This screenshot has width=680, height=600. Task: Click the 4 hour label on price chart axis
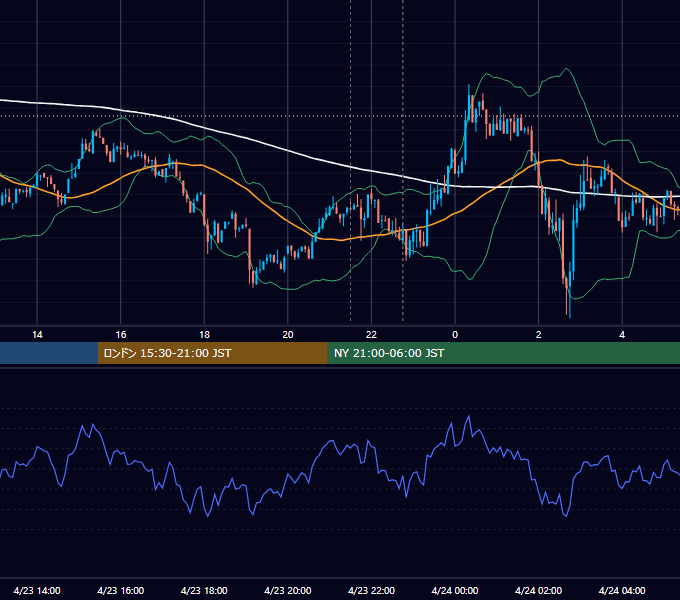click(x=622, y=335)
